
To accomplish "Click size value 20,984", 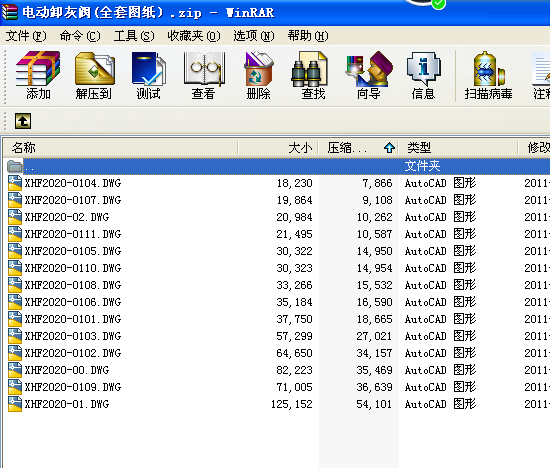I will click(x=294, y=217).
